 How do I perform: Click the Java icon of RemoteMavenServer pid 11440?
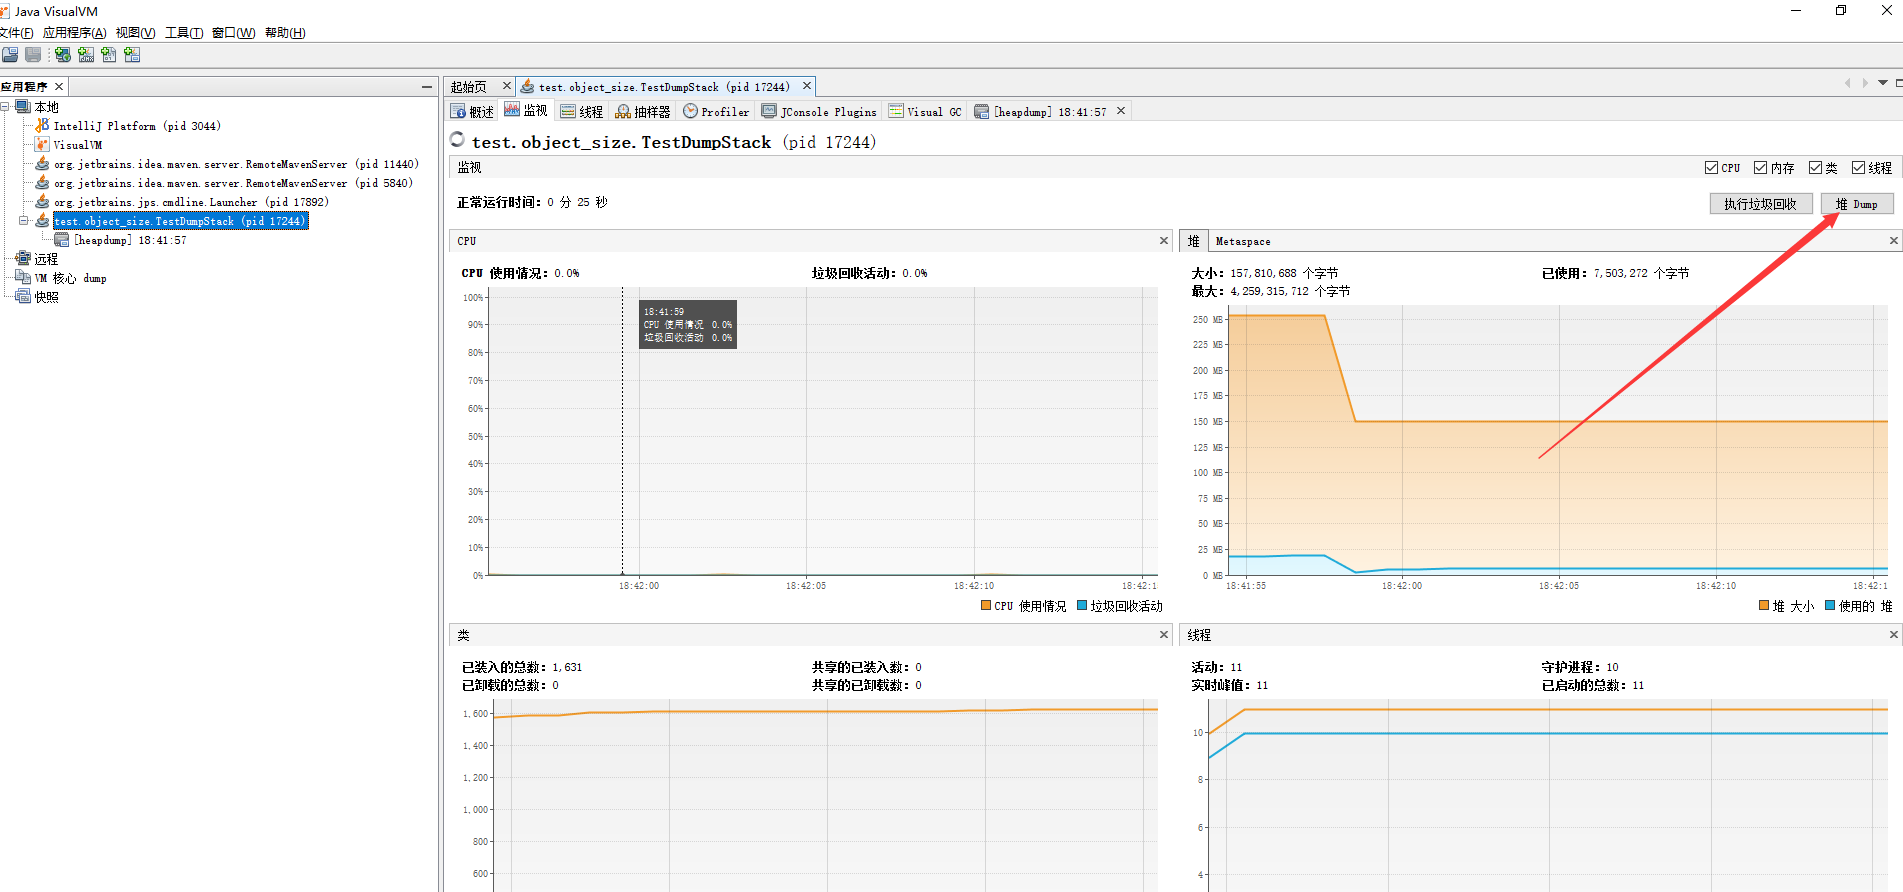tap(42, 164)
